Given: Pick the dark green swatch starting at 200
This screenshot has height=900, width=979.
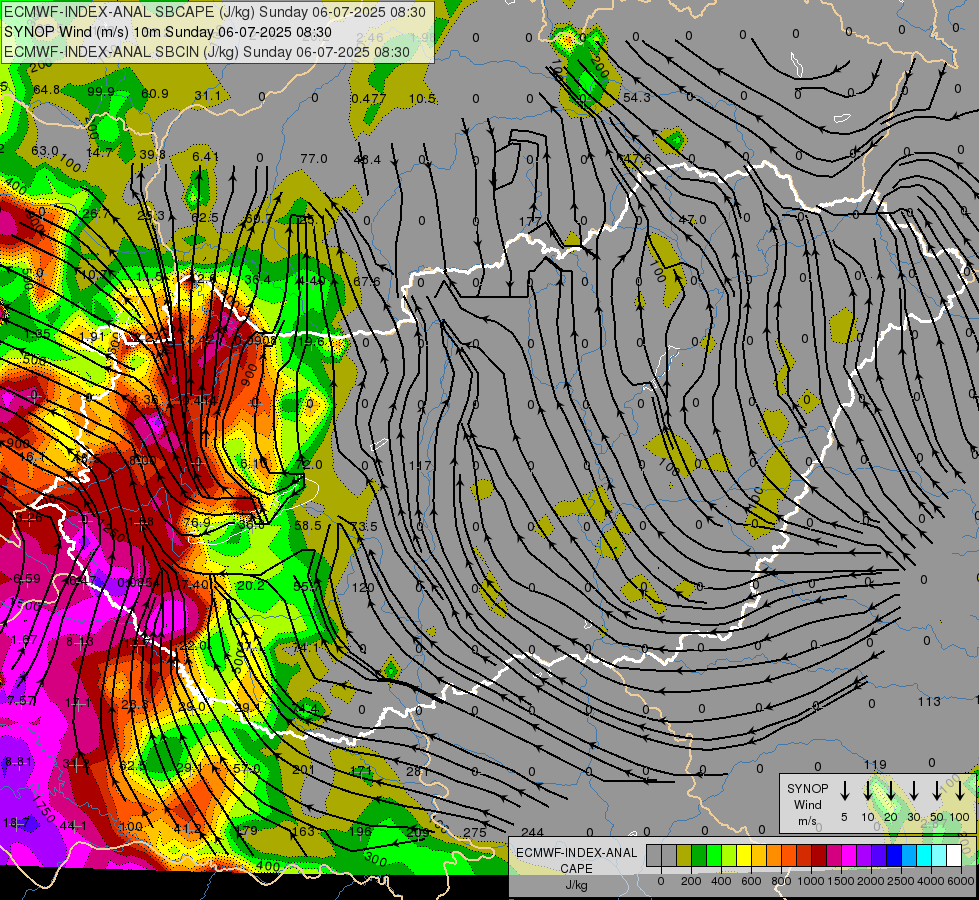Looking at the screenshot, I should (699, 855).
